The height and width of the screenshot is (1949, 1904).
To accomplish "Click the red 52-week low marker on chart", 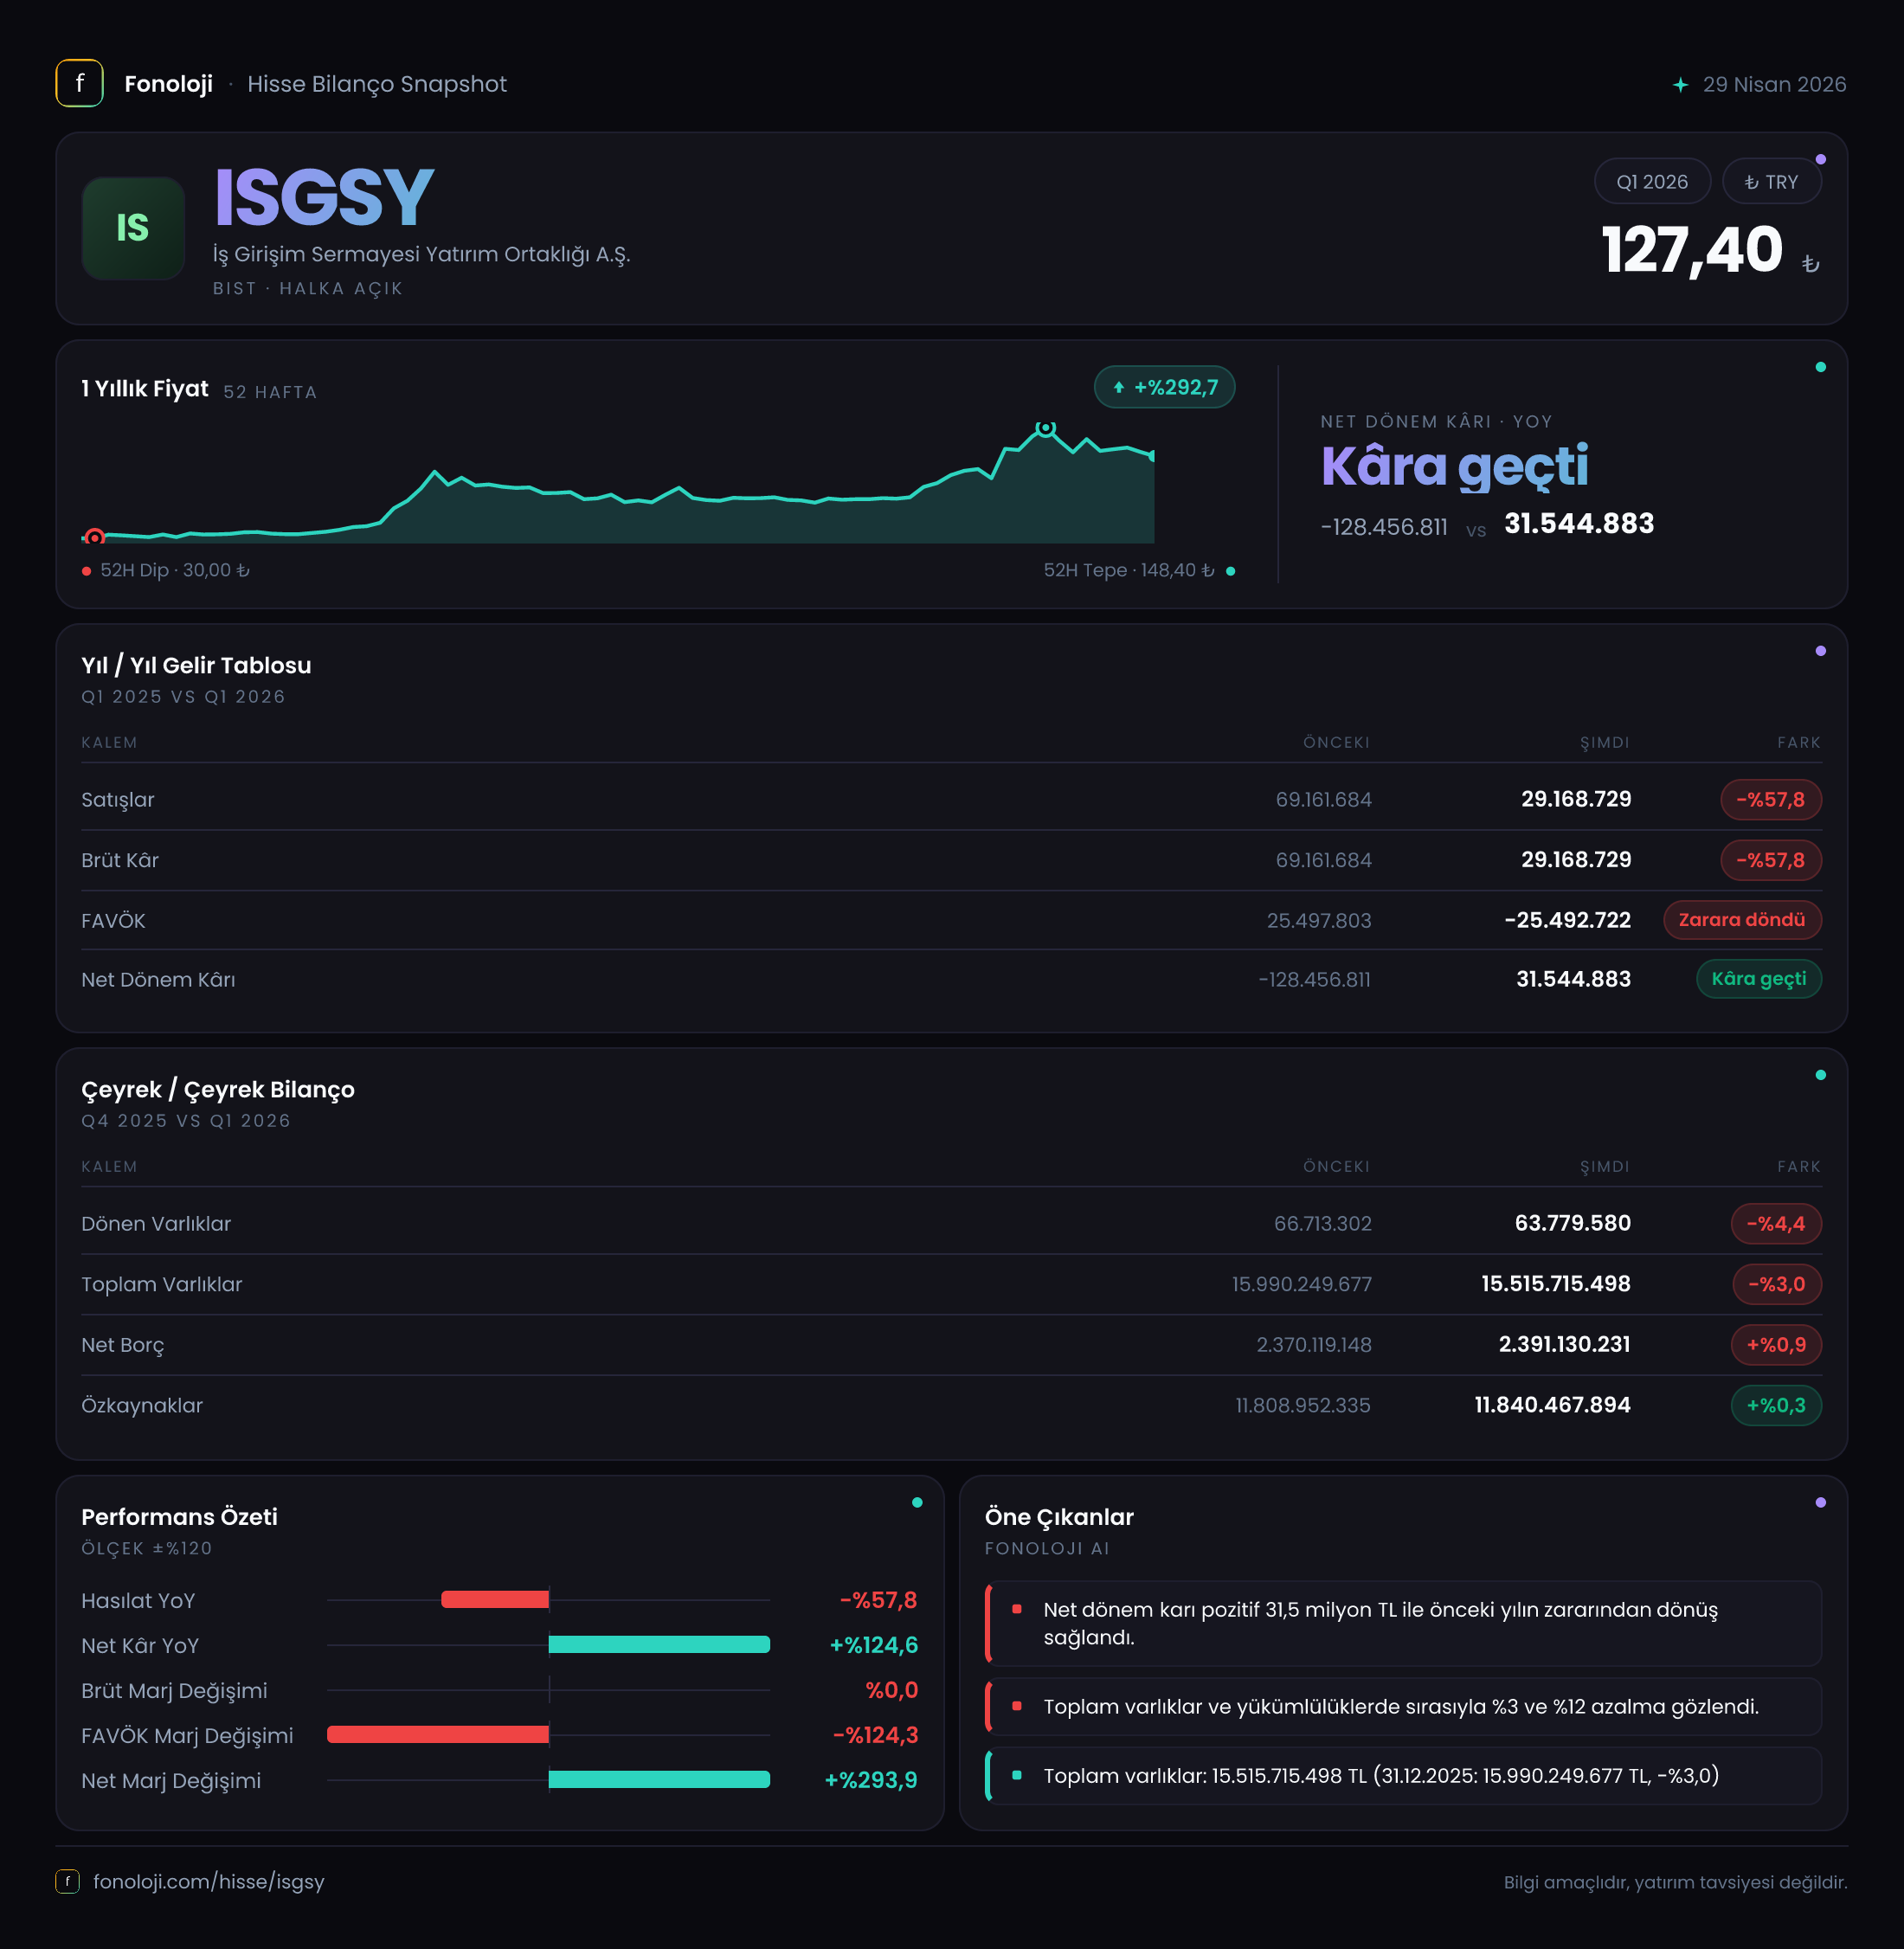I will 94,537.
